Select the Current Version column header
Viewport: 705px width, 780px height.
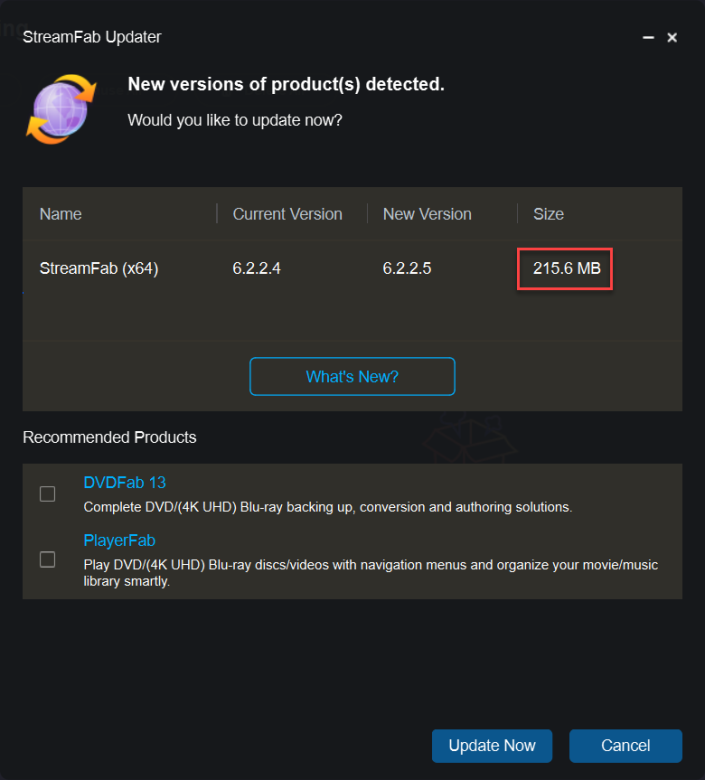[x=288, y=214]
